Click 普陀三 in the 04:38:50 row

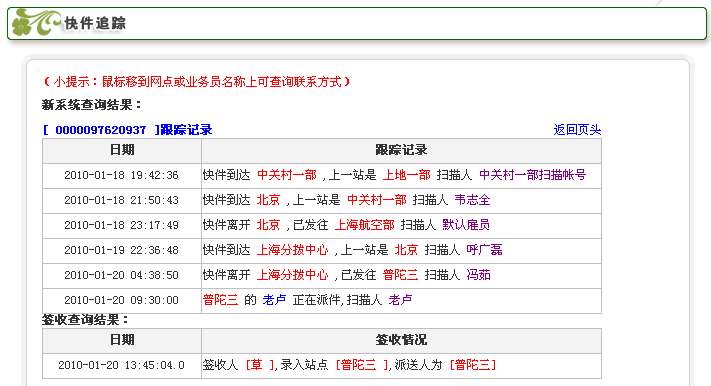[x=400, y=275]
